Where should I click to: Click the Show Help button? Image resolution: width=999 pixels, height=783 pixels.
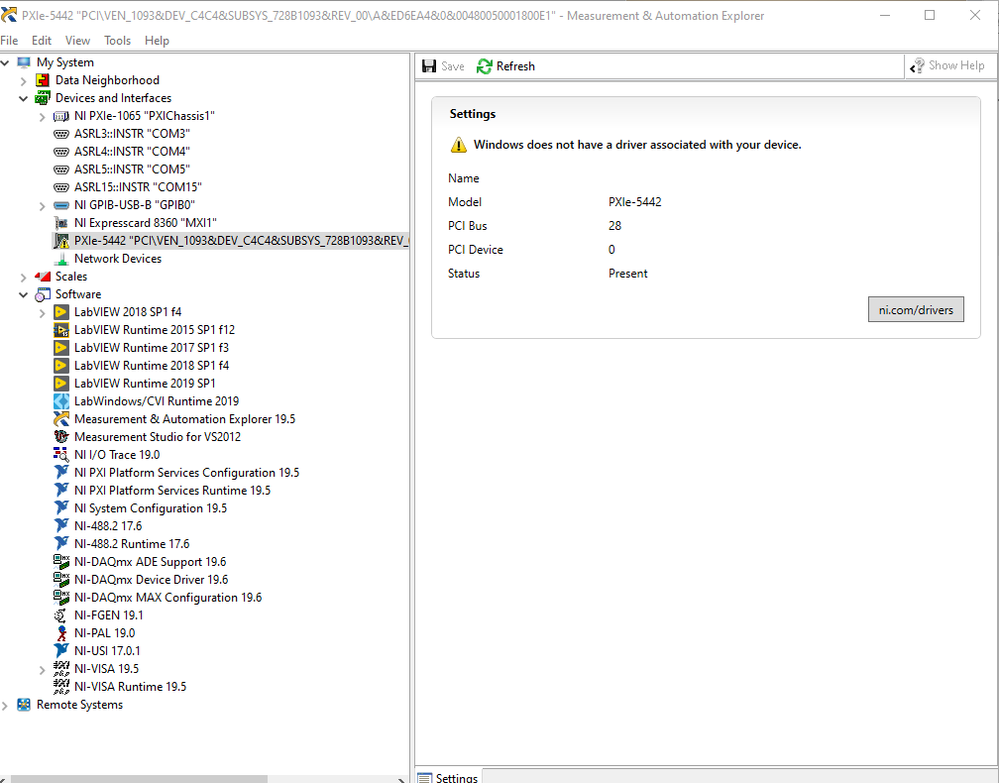947,66
